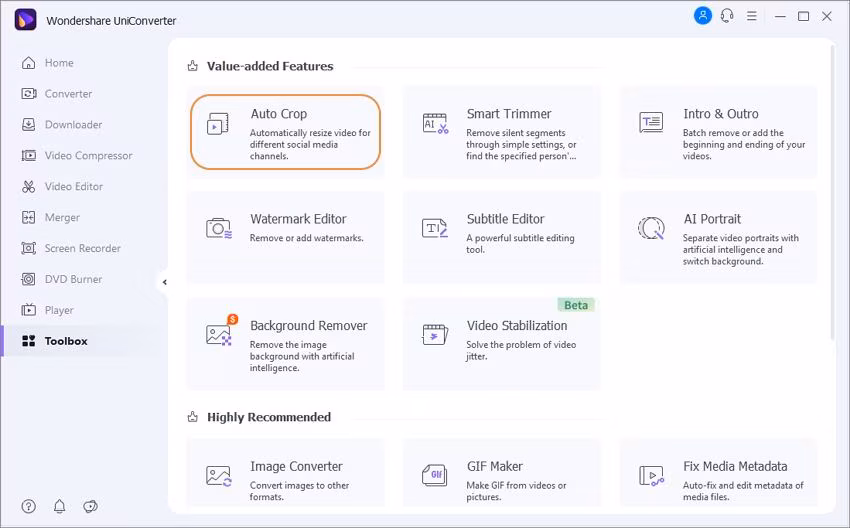
Task: Open the Video Compressor section
Action: tap(88, 156)
